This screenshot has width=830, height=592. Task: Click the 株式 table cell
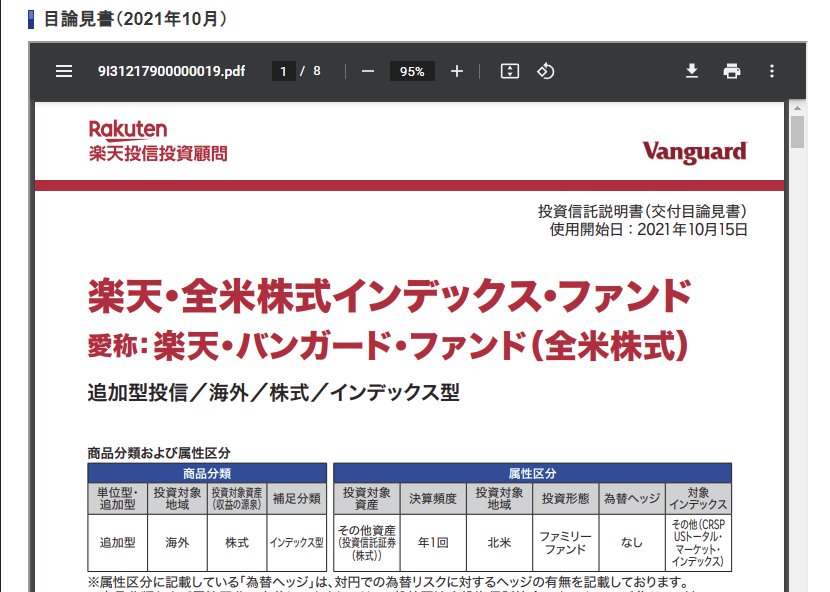click(237, 543)
